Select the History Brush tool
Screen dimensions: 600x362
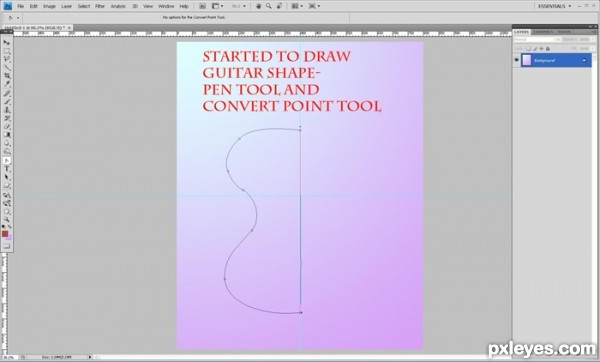7,119
